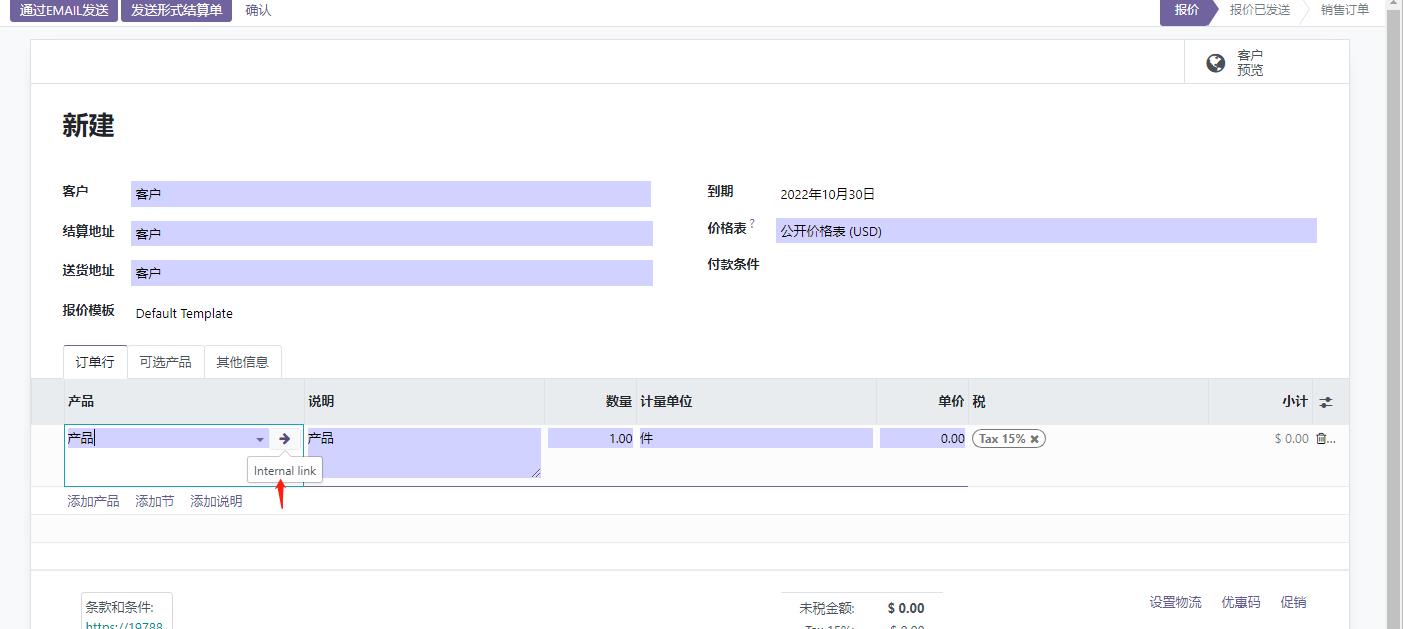
Task: Click the 数量 quantity input field
Action: click(591, 438)
